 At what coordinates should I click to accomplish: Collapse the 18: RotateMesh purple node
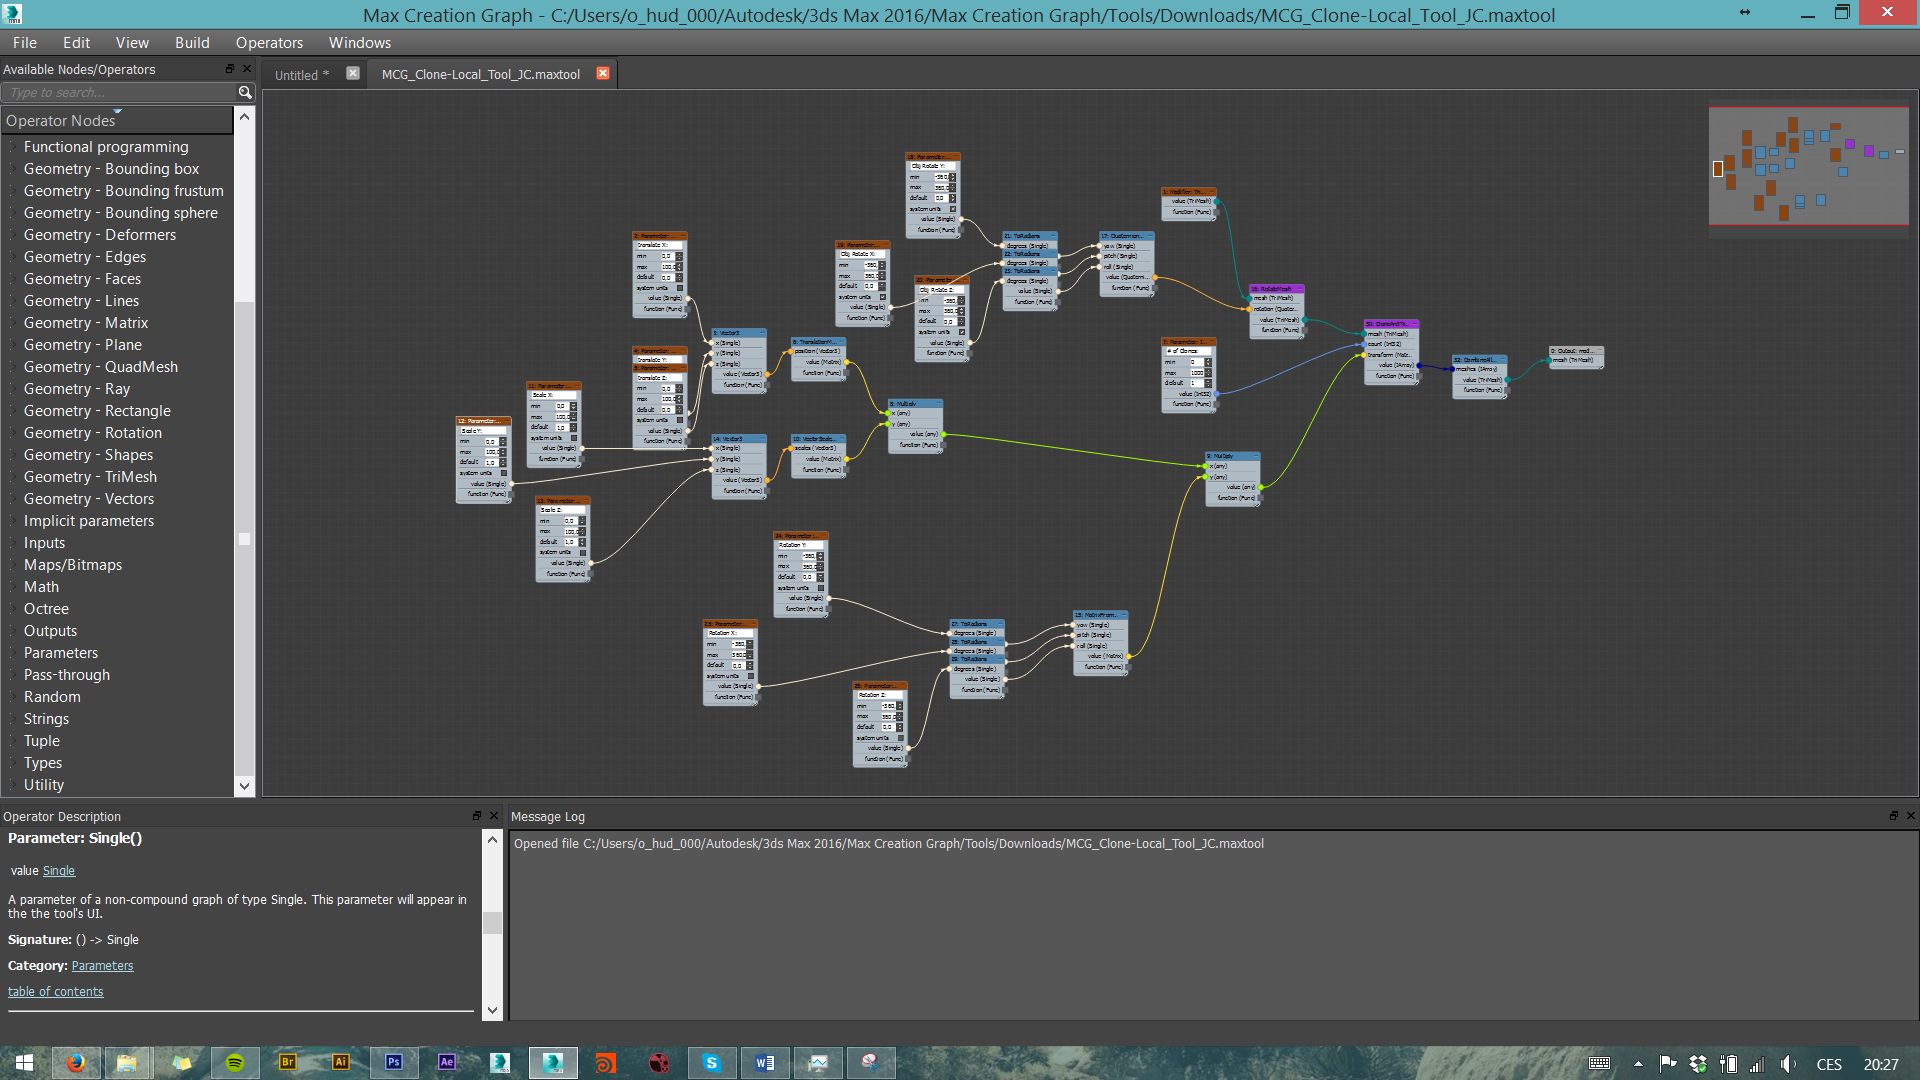tap(1299, 289)
